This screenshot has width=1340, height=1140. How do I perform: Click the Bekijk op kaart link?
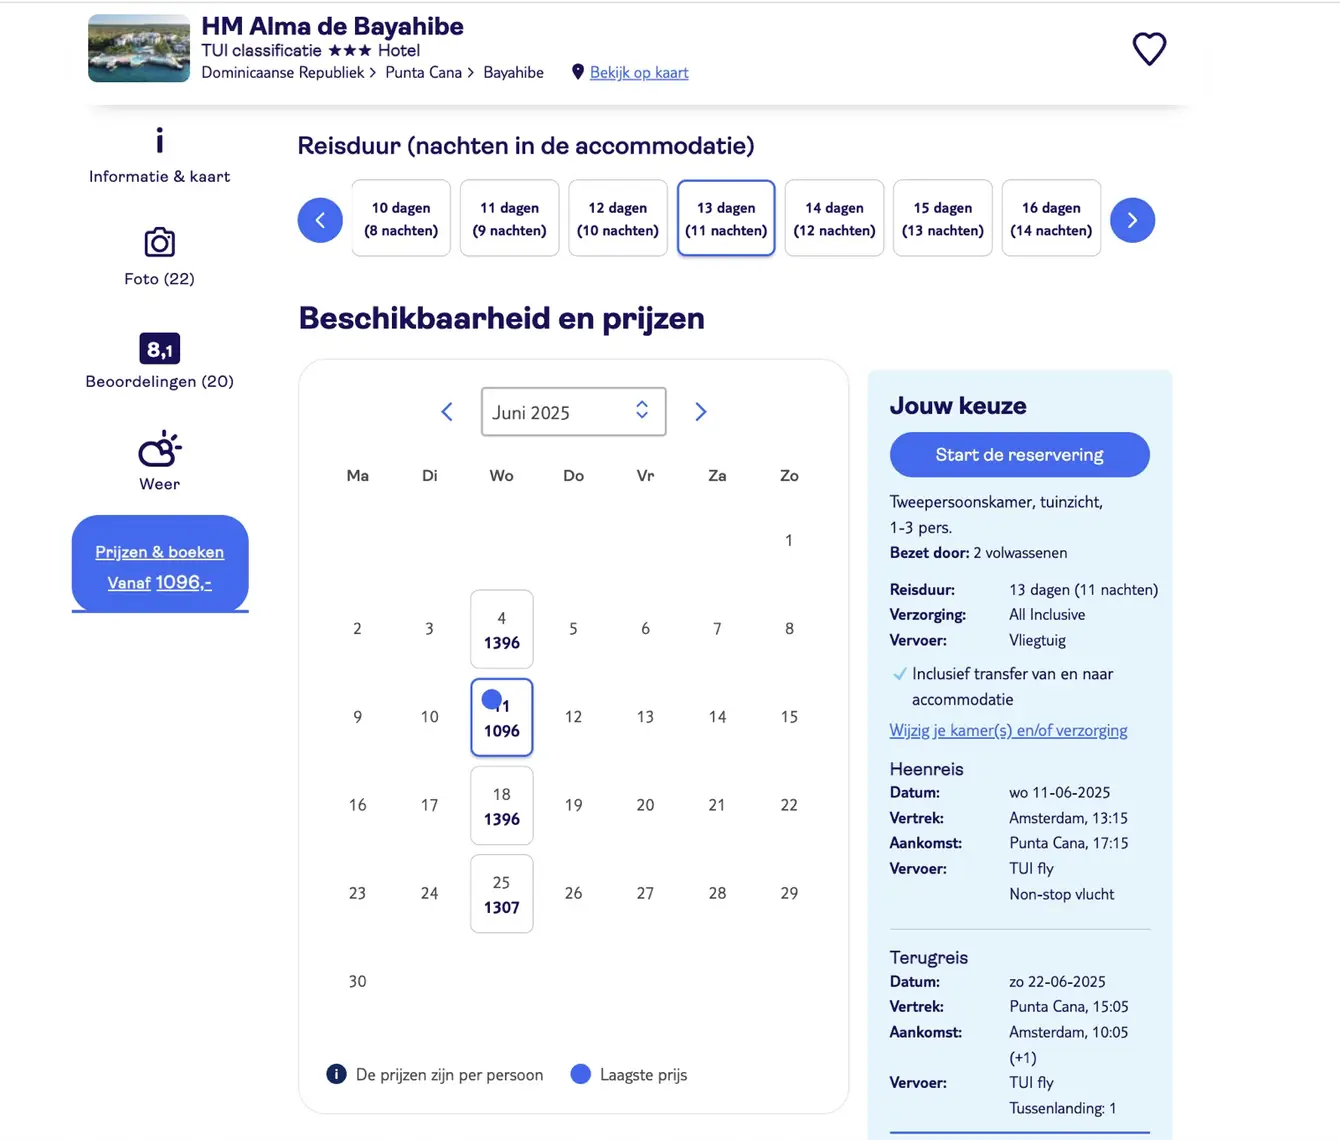(x=639, y=72)
